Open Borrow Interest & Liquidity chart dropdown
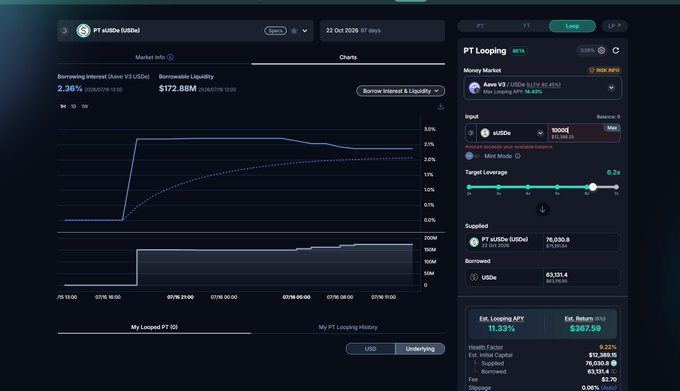 click(x=400, y=91)
